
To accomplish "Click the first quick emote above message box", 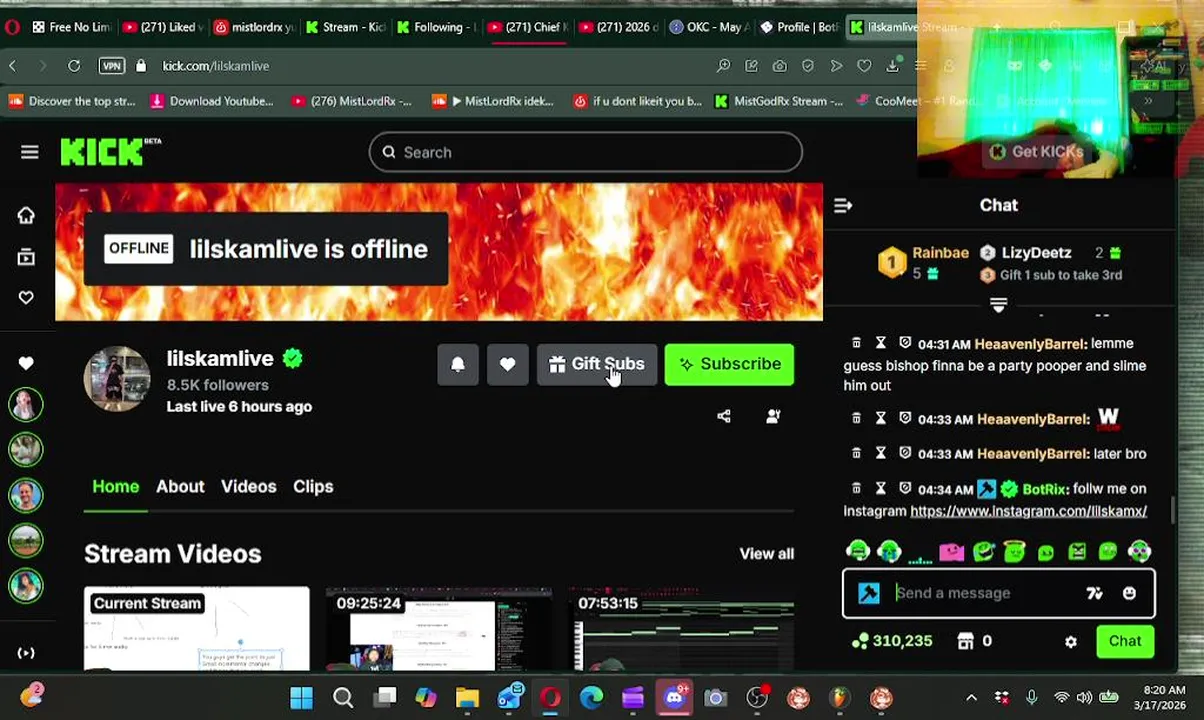I will tap(857, 551).
